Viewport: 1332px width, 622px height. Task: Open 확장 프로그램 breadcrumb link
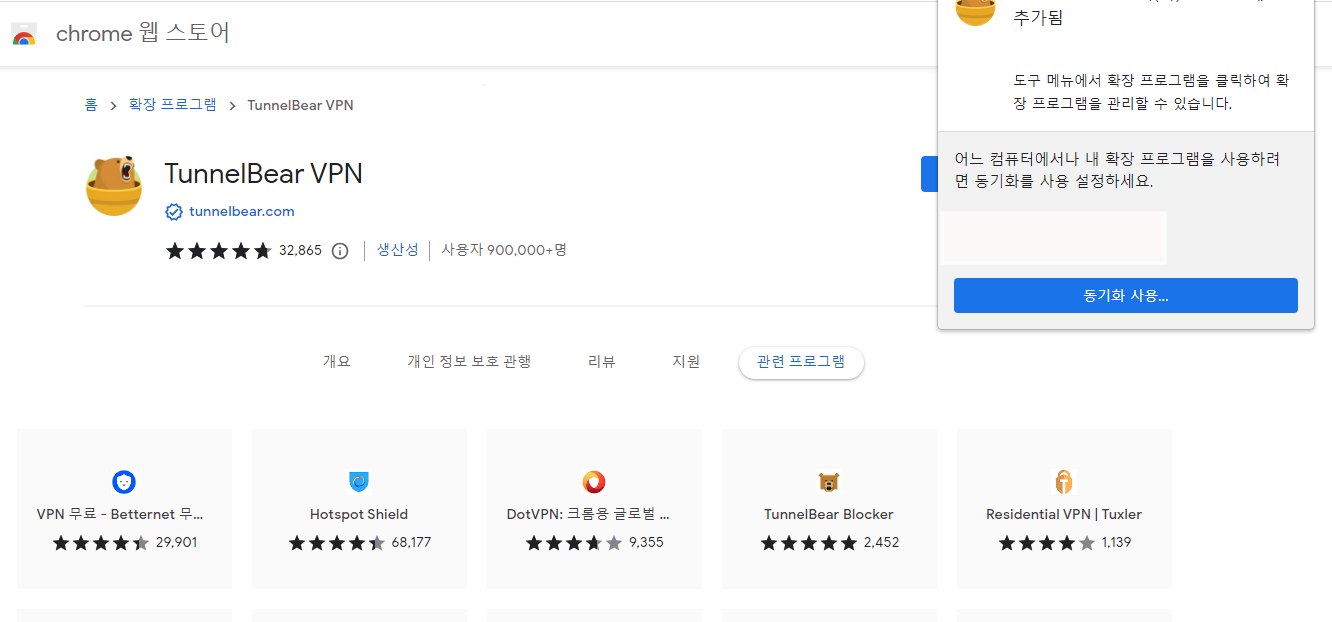pyautogui.click(x=172, y=105)
